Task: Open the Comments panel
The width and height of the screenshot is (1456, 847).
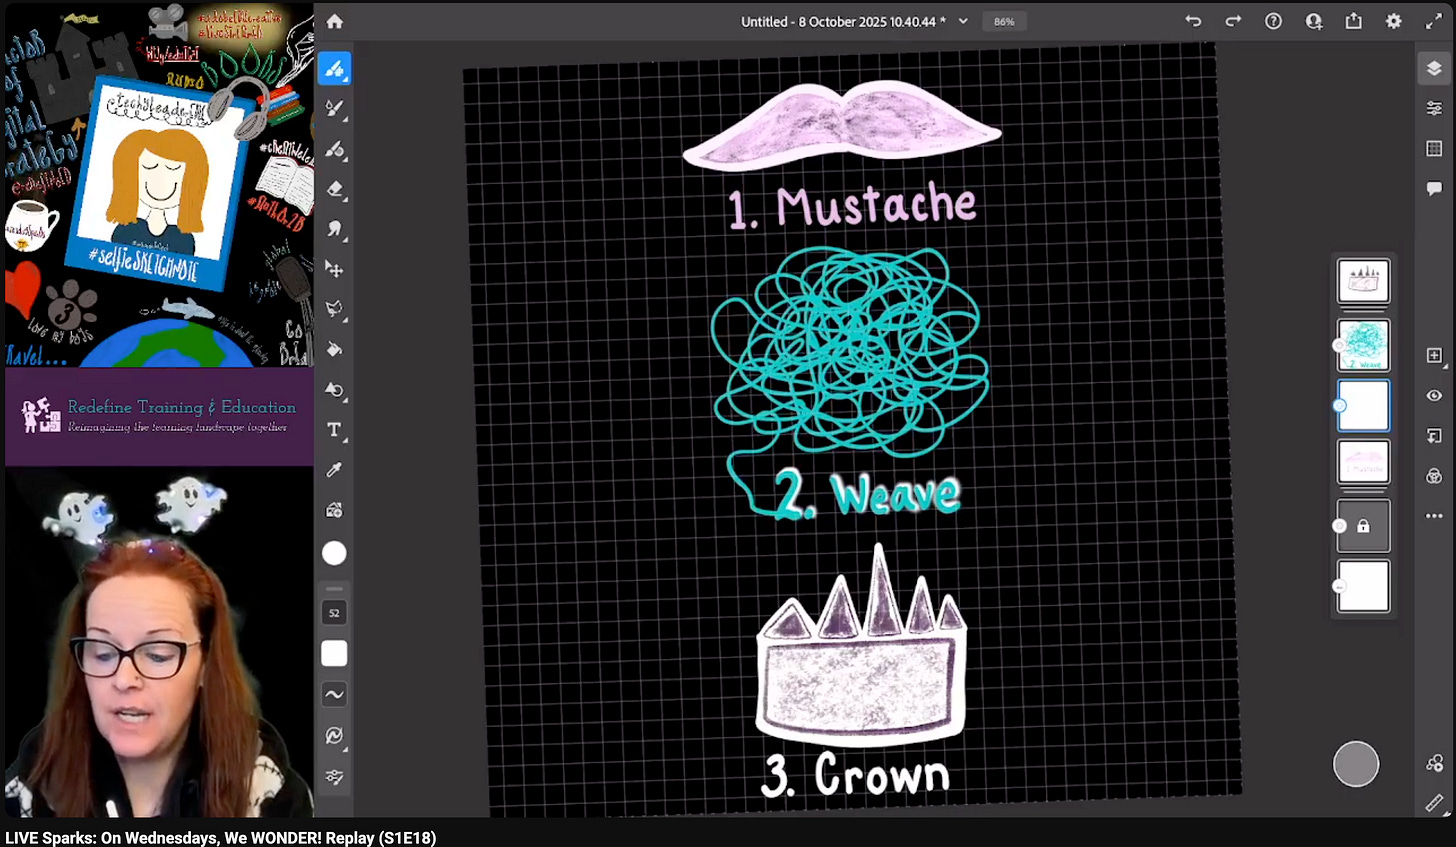Action: point(1434,188)
